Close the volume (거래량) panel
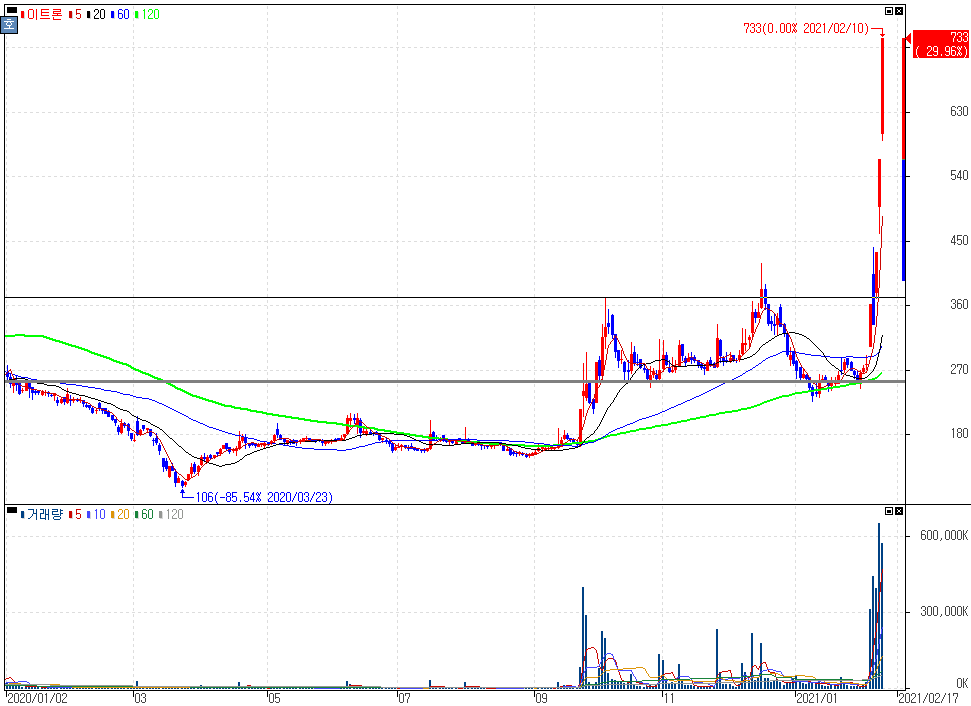The image size is (971, 706). pos(899,511)
